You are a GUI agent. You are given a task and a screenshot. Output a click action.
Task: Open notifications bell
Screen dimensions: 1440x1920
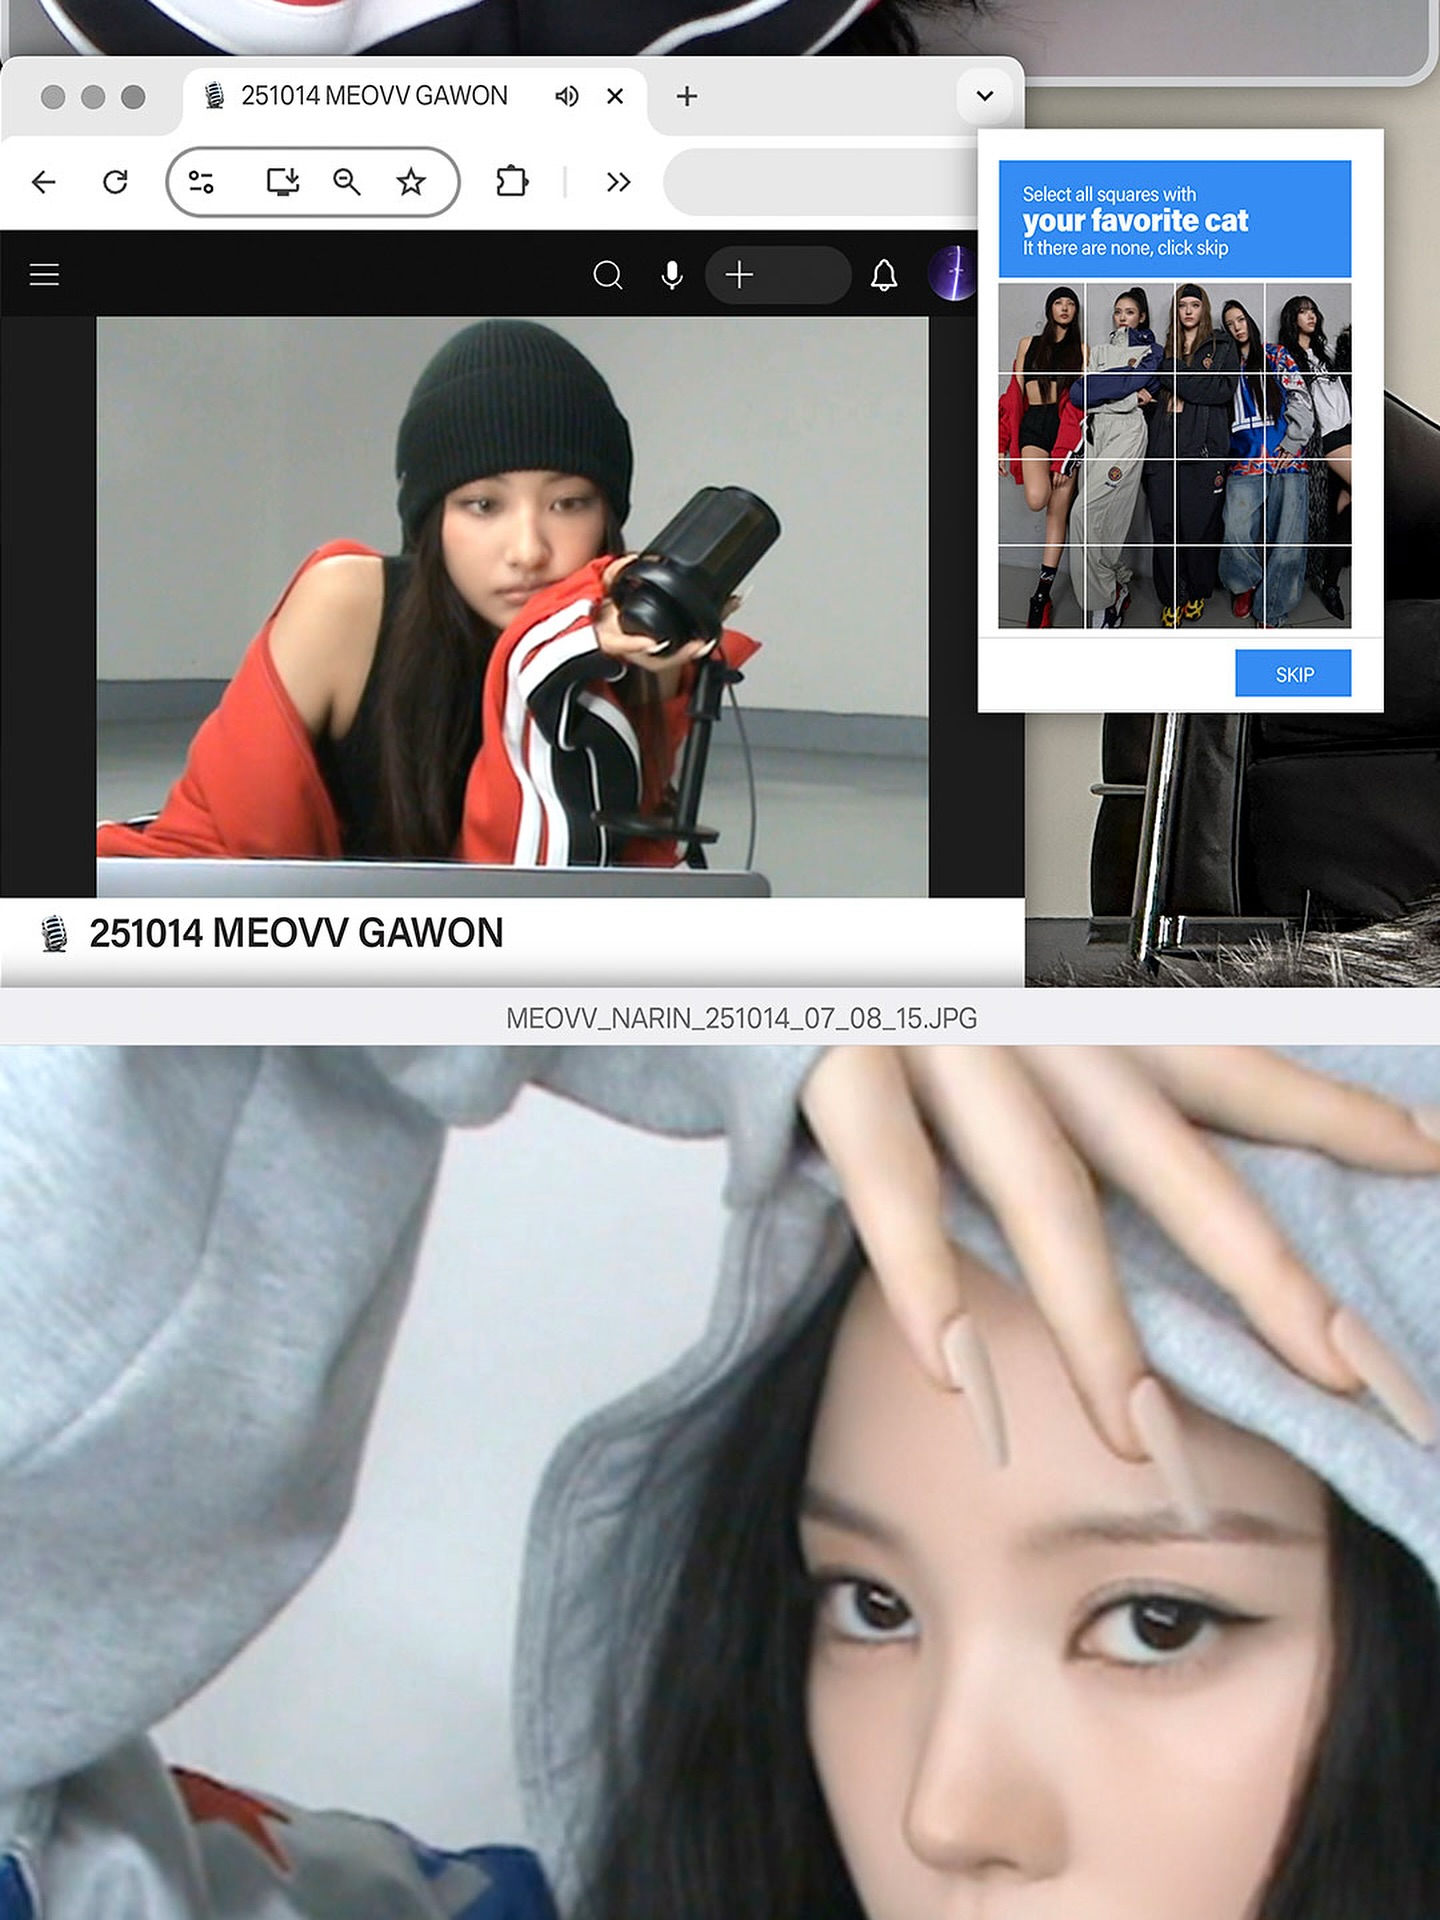(x=884, y=275)
